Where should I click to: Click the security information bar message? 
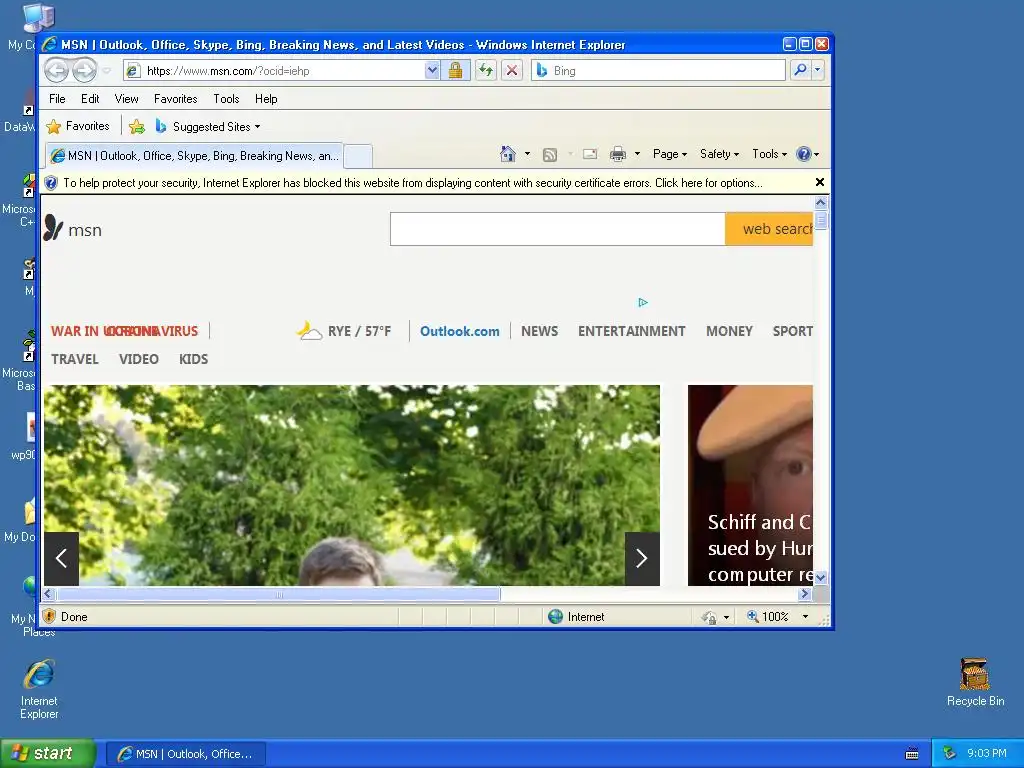coord(413,183)
